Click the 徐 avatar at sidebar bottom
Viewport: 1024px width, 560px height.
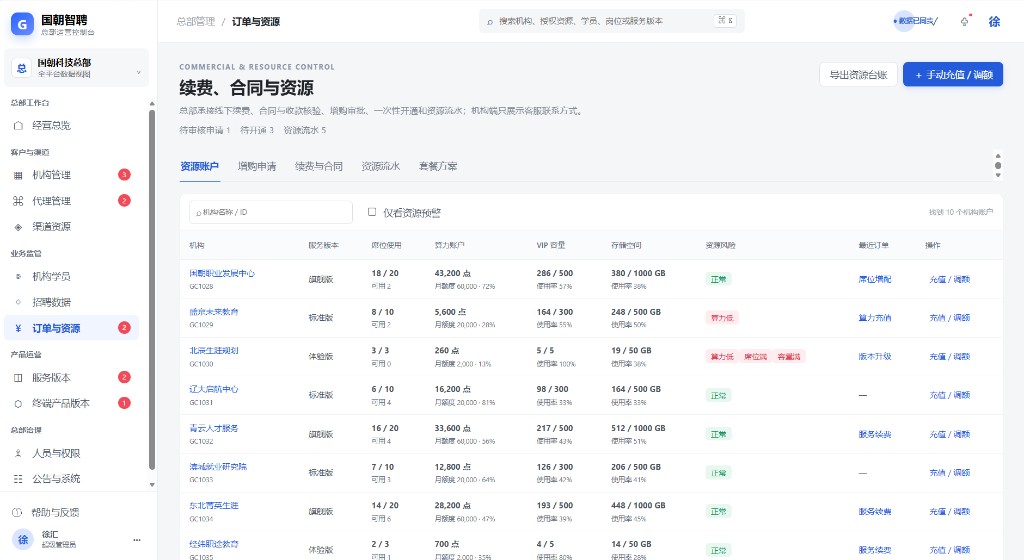(23, 540)
